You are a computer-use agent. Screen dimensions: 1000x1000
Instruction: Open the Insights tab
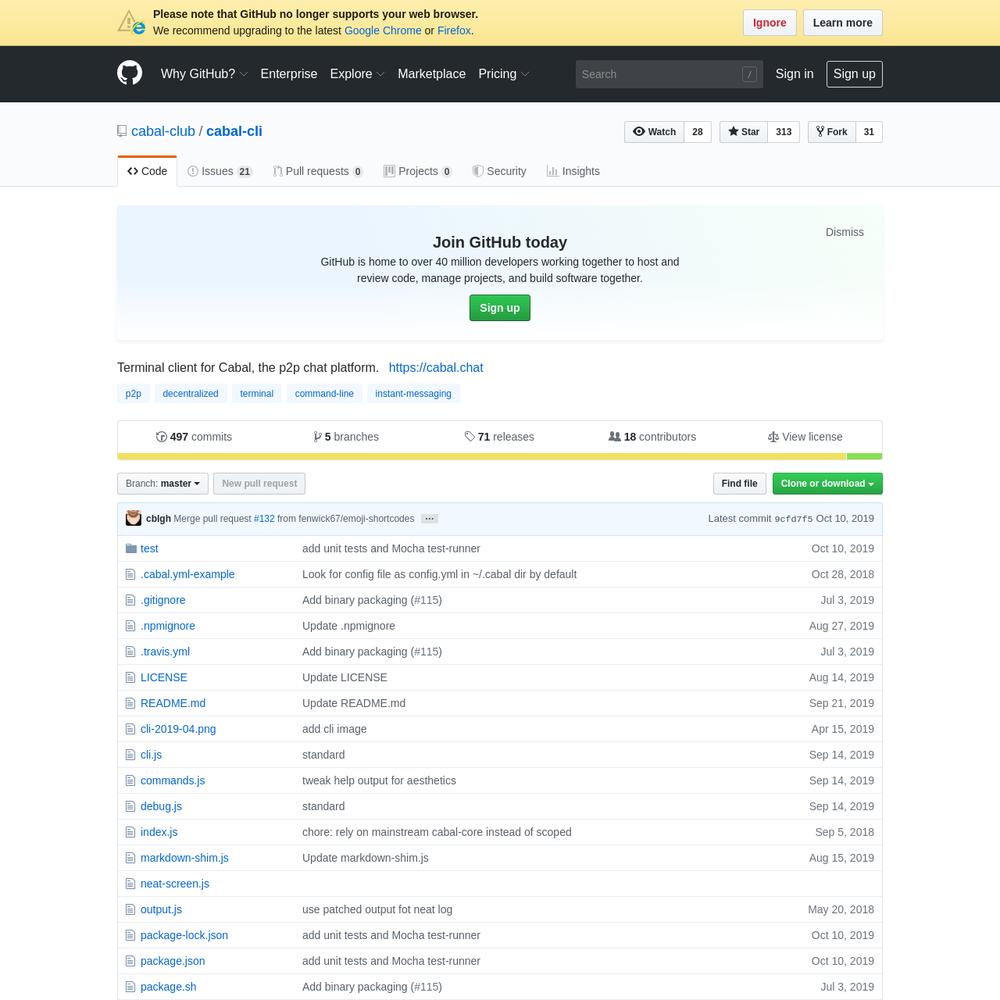(573, 171)
